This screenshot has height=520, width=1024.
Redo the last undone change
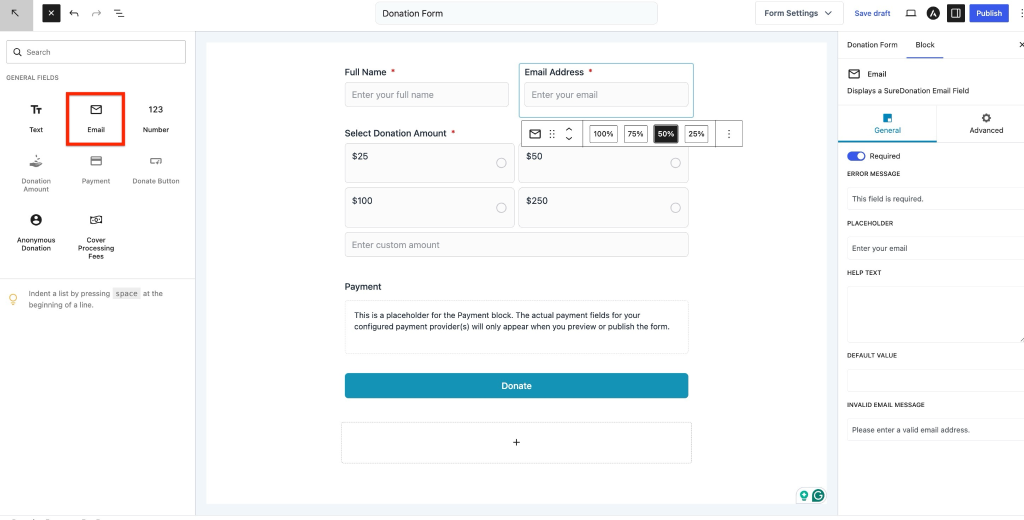96,13
